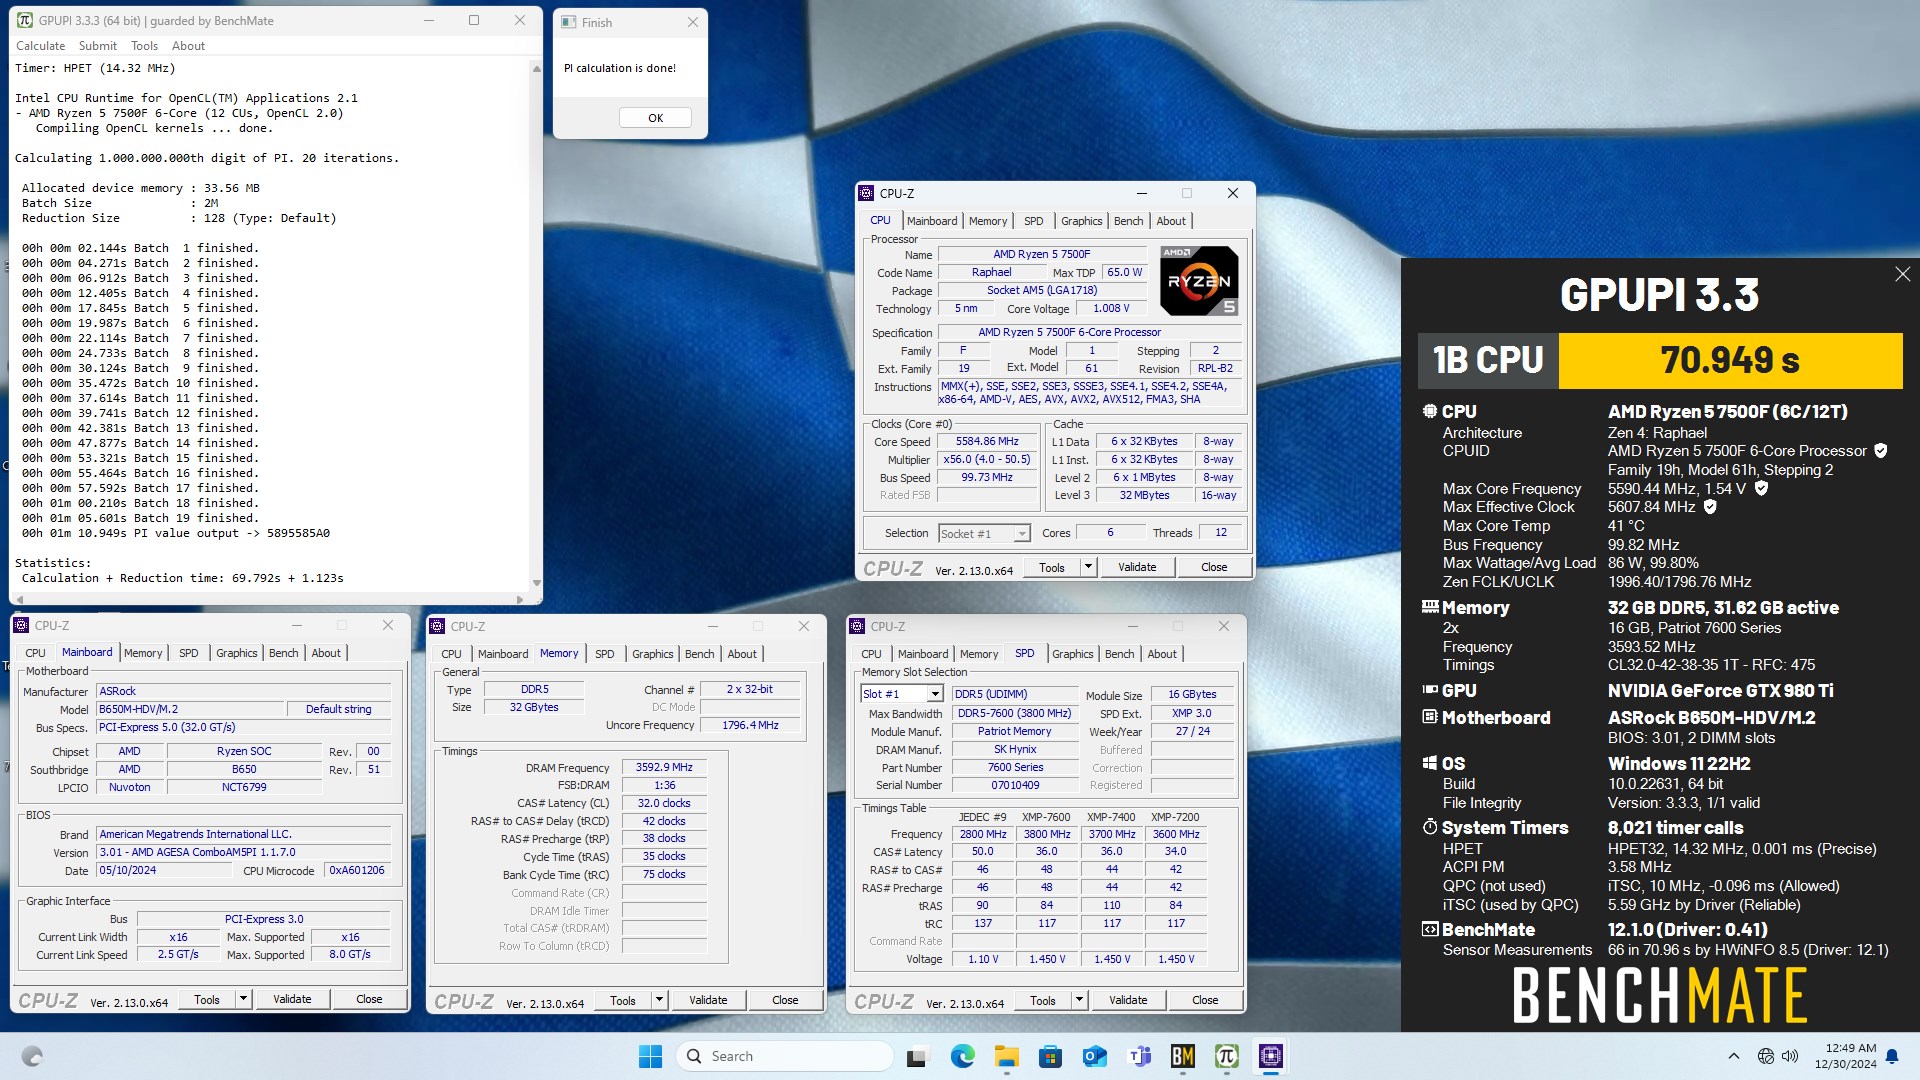This screenshot has width=1920, height=1080.
Task: Click the CPU Microcode value 0xA601206
Action: coord(357,871)
